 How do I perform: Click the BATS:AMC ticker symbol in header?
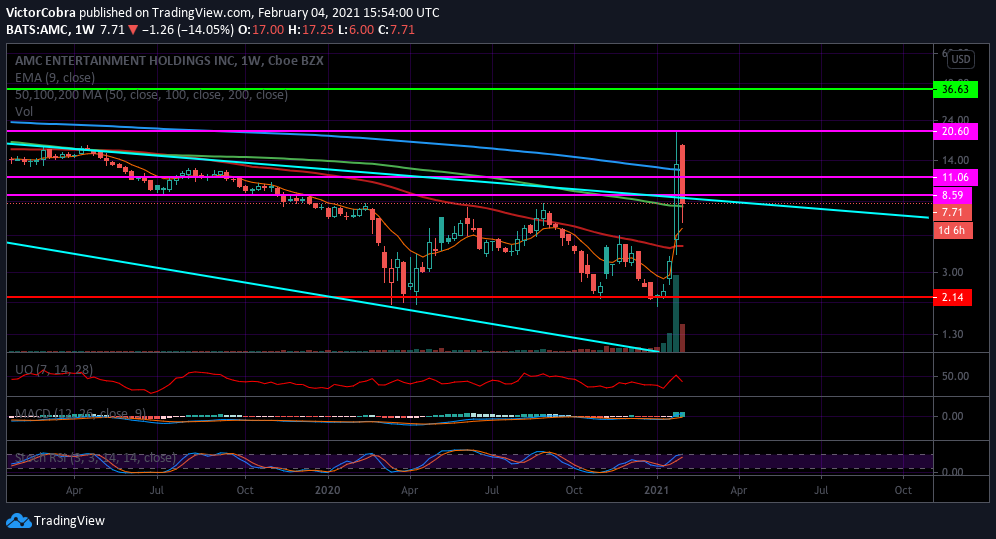37,29
